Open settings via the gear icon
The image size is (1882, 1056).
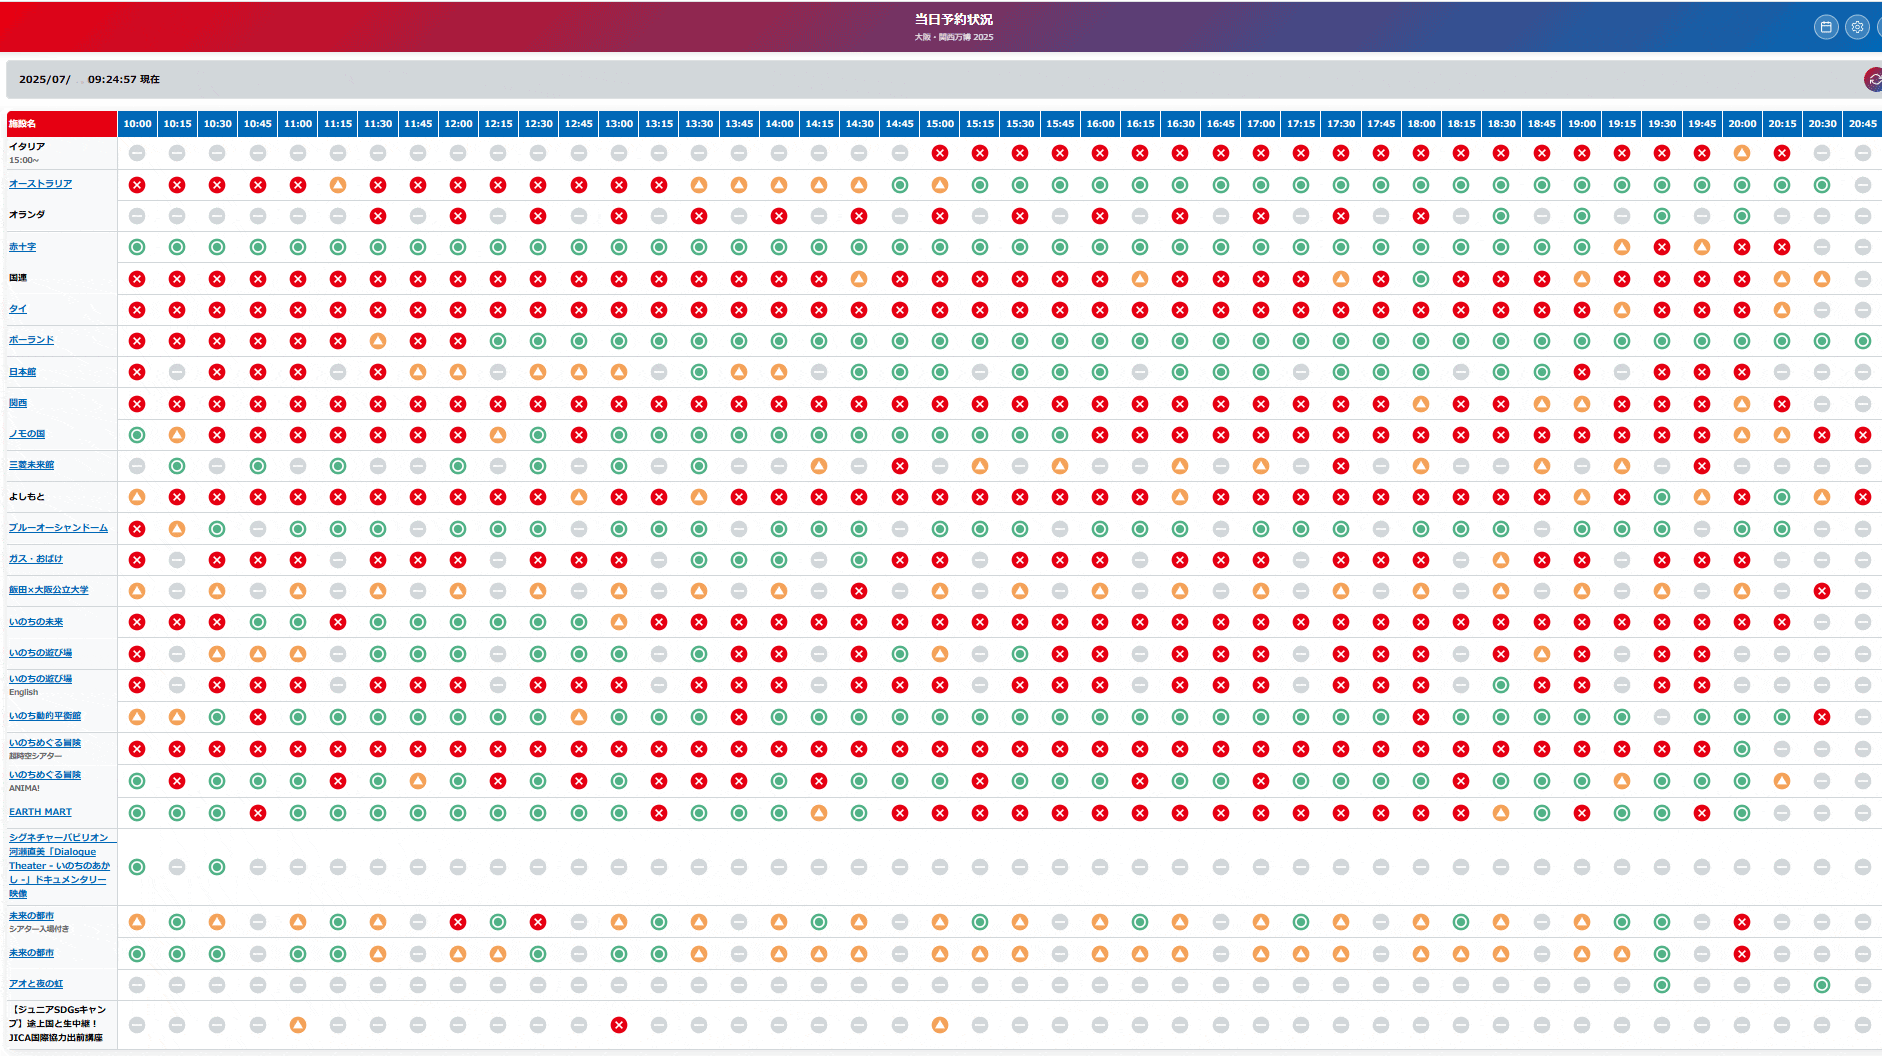1857,27
